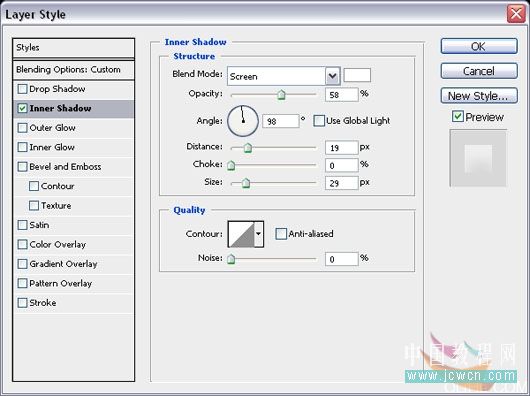Viewport: 530px width, 396px height.
Task: Open the Blend Mode dropdown arrow
Action: [333, 76]
